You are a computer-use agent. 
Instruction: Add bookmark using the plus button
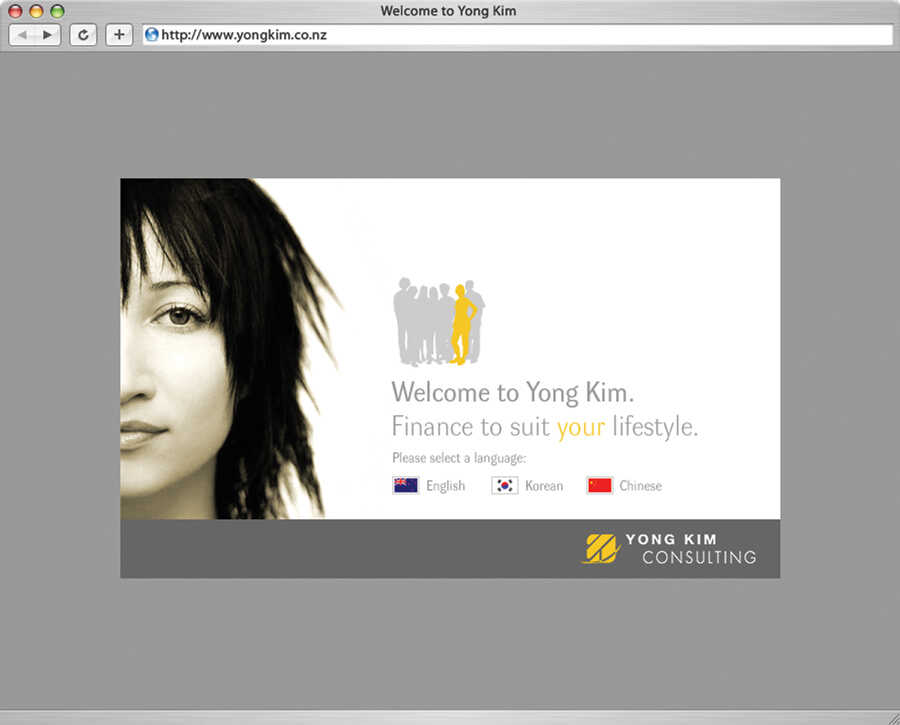119,35
